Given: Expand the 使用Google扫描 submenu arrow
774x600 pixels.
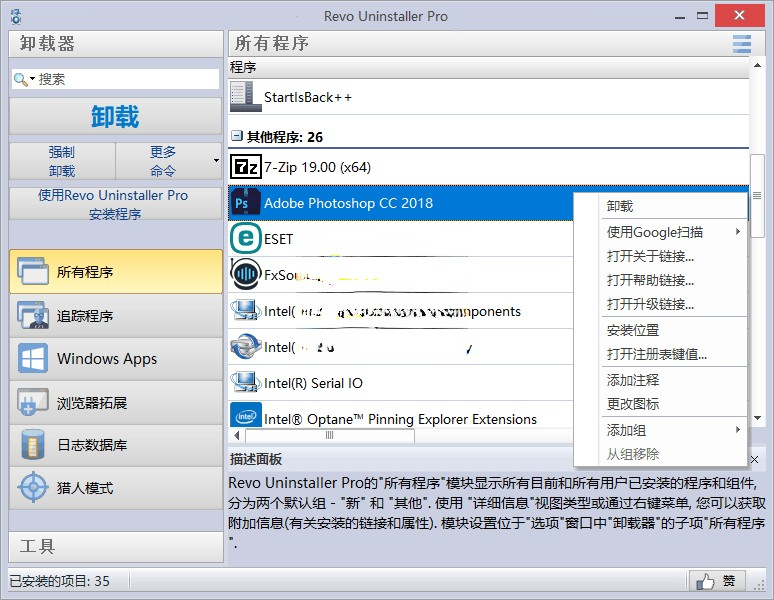Looking at the screenshot, I should pos(737,231).
